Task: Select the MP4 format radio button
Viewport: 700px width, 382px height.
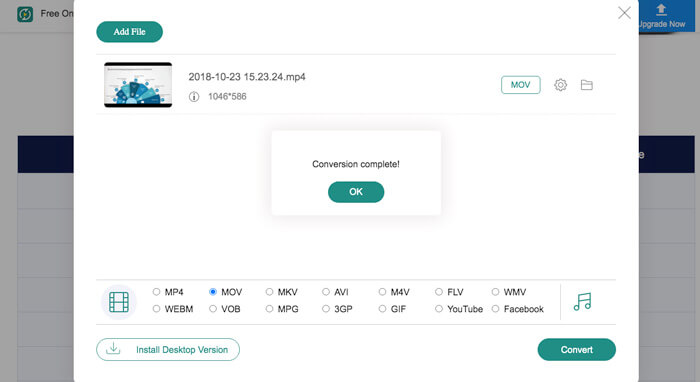Action: coord(156,292)
